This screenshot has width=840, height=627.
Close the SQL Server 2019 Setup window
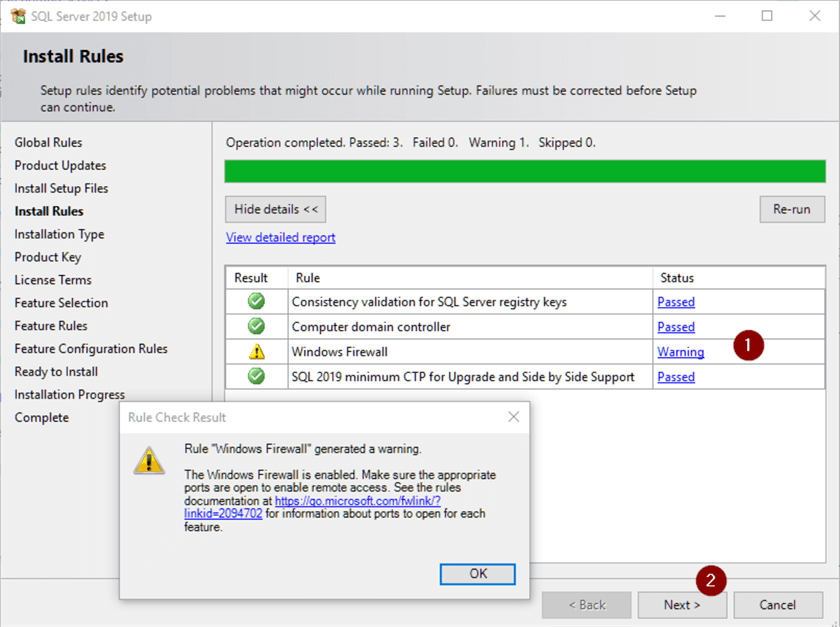point(814,16)
